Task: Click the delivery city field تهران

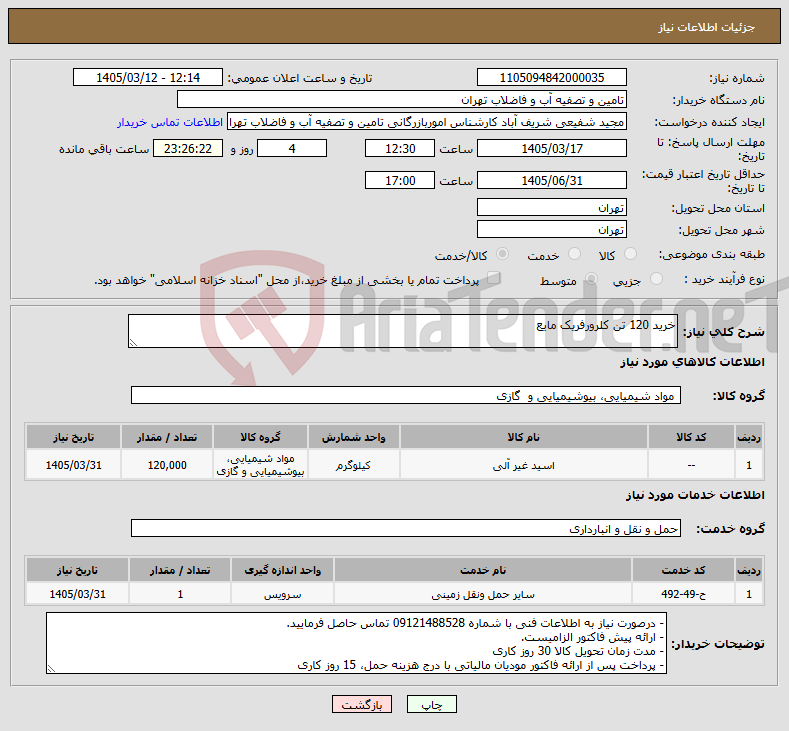Action: click(551, 229)
